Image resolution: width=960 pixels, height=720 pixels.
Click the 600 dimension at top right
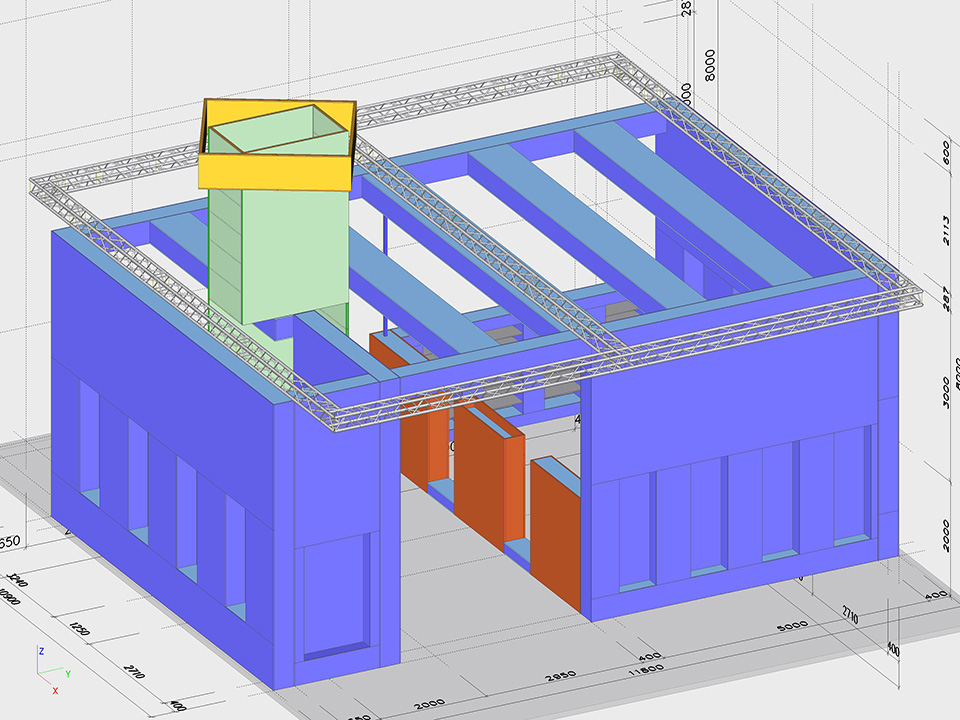coord(946,151)
